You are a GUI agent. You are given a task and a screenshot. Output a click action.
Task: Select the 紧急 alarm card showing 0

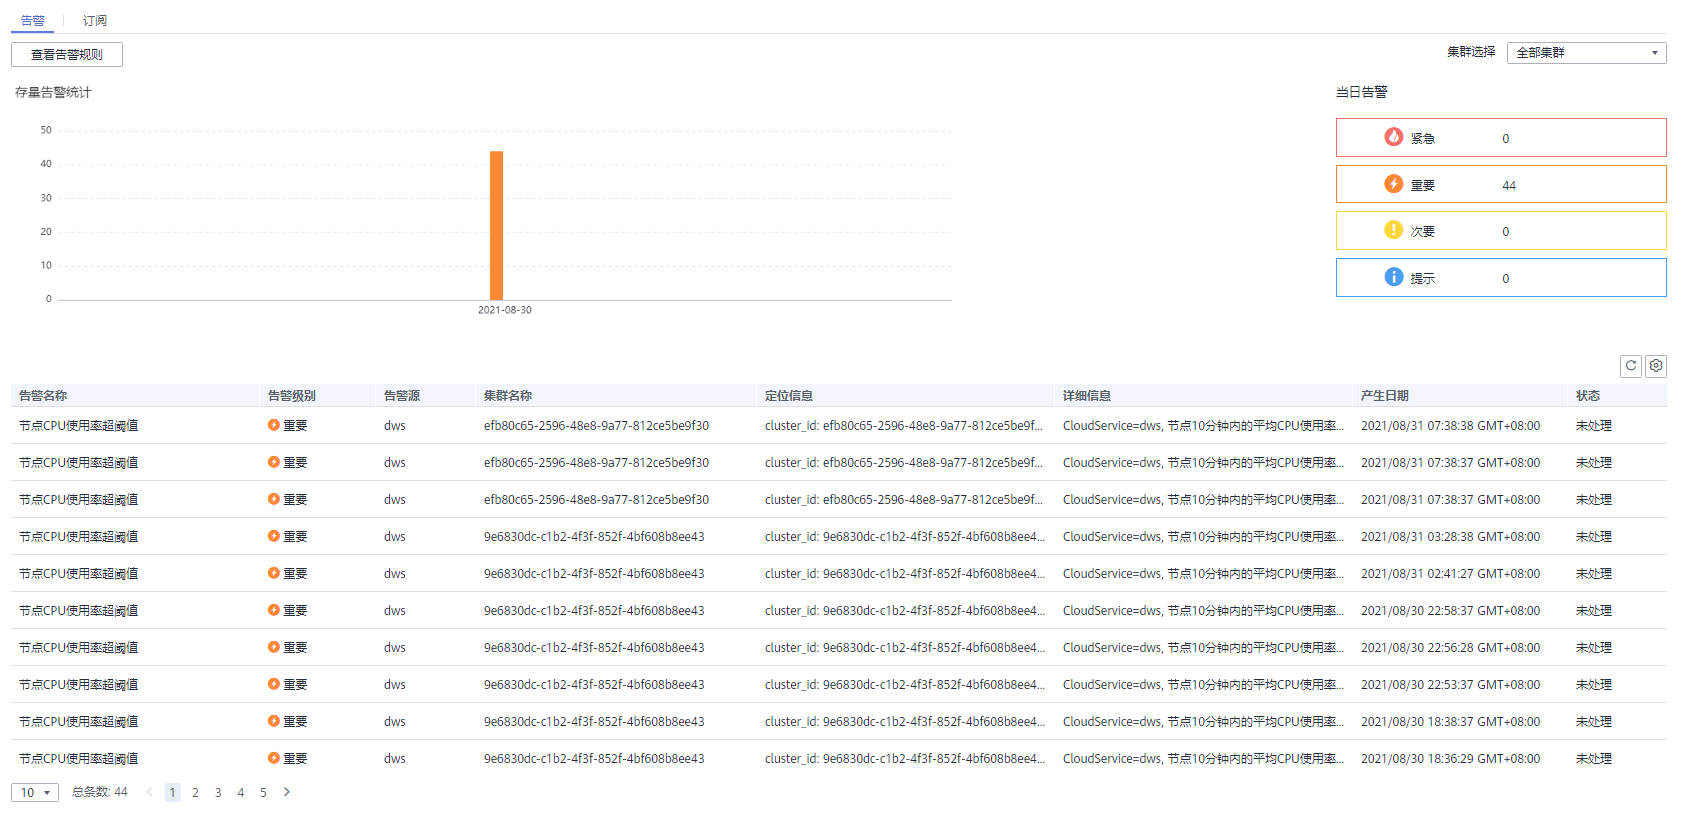1501,138
